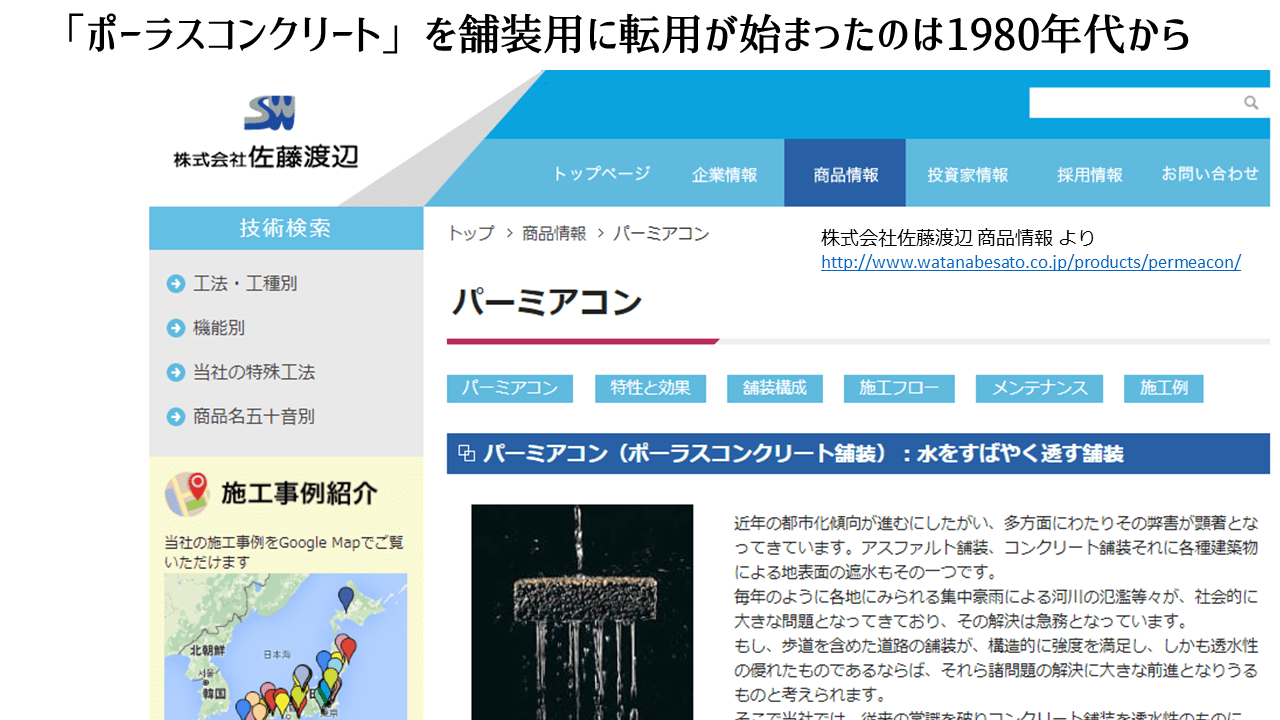Image resolution: width=1280 pixels, height=720 pixels.
Task: Select the 商品情報 navigation tab
Action: (x=845, y=173)
